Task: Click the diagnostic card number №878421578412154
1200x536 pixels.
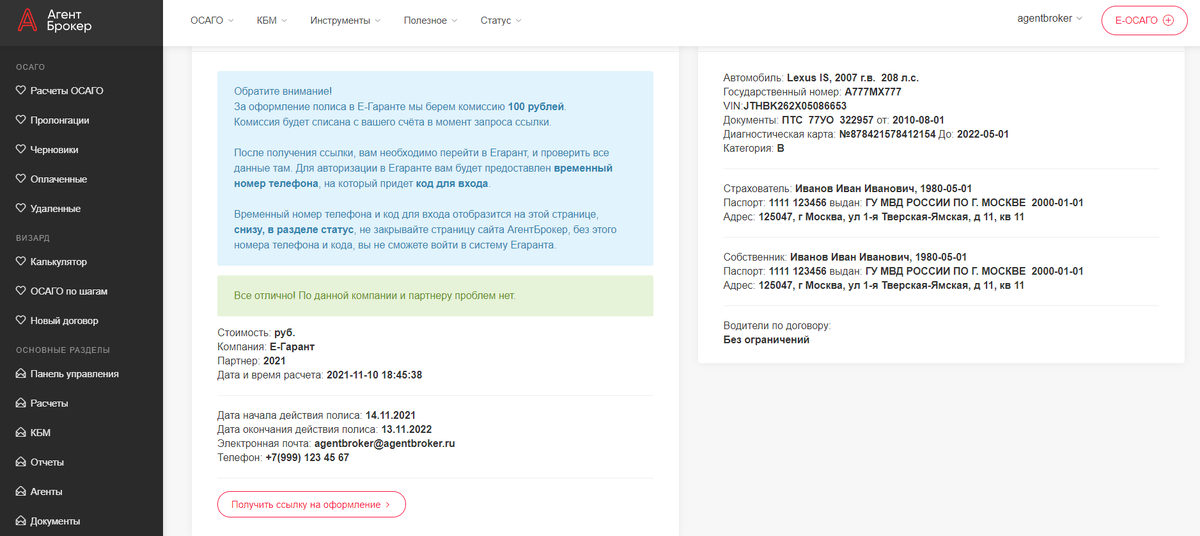Action: pyautogui.click(x=887, y=134)
